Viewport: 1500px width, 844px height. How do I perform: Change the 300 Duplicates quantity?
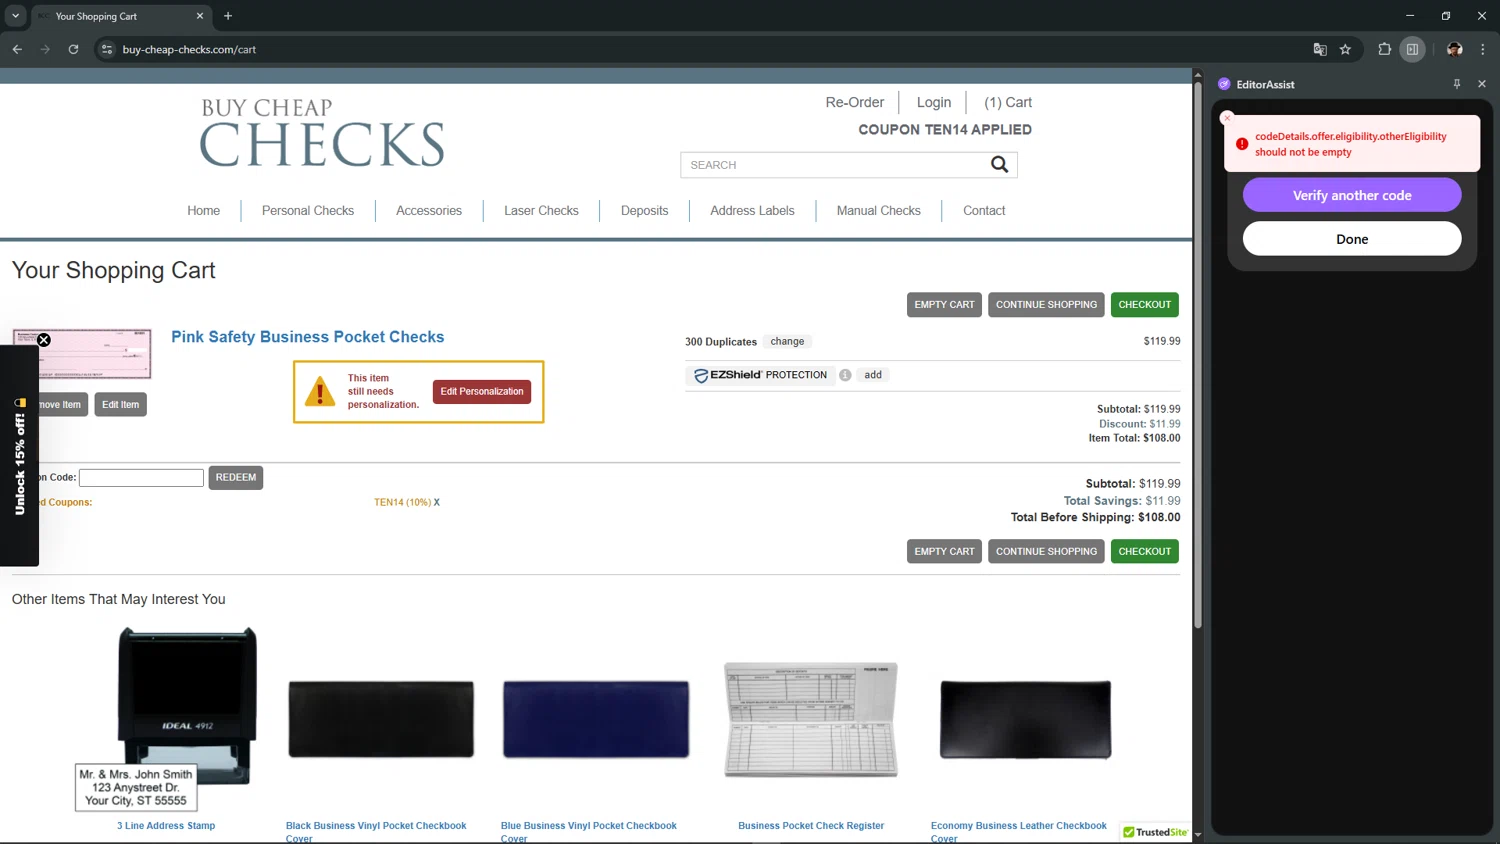click(x=787, y=342)
